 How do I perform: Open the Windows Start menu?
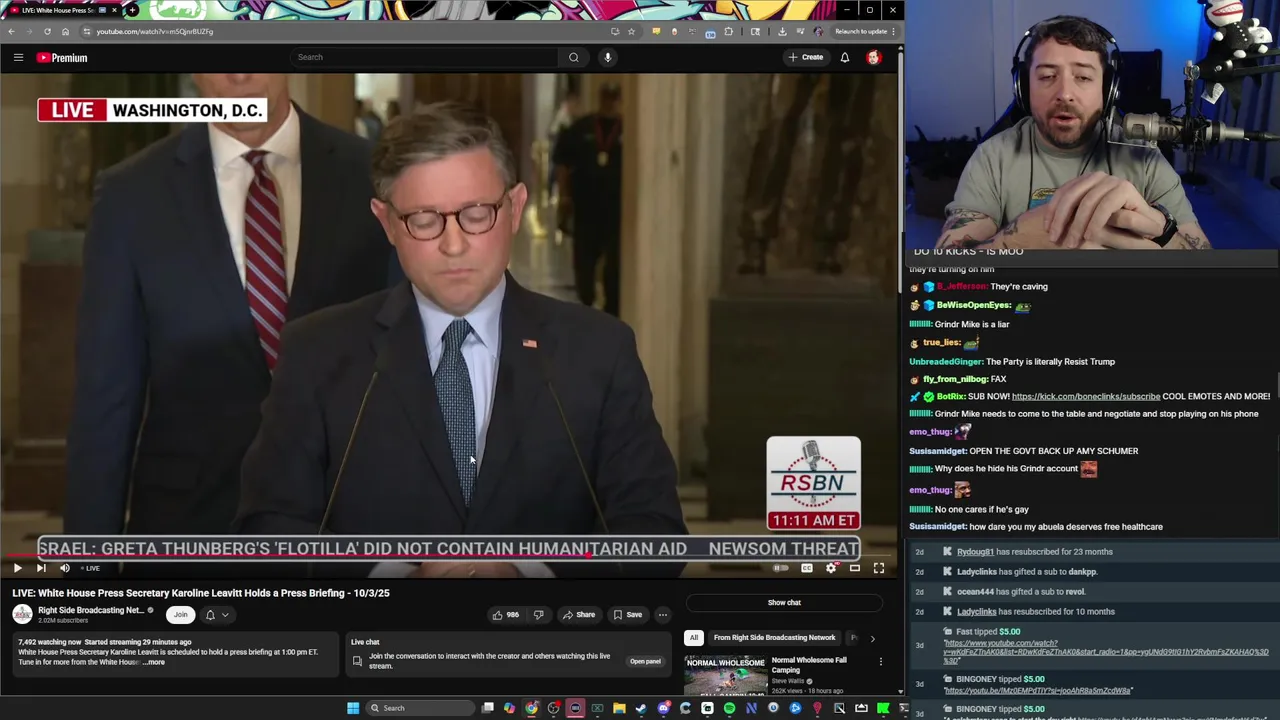pyautogui.click(x=352, y=708)
